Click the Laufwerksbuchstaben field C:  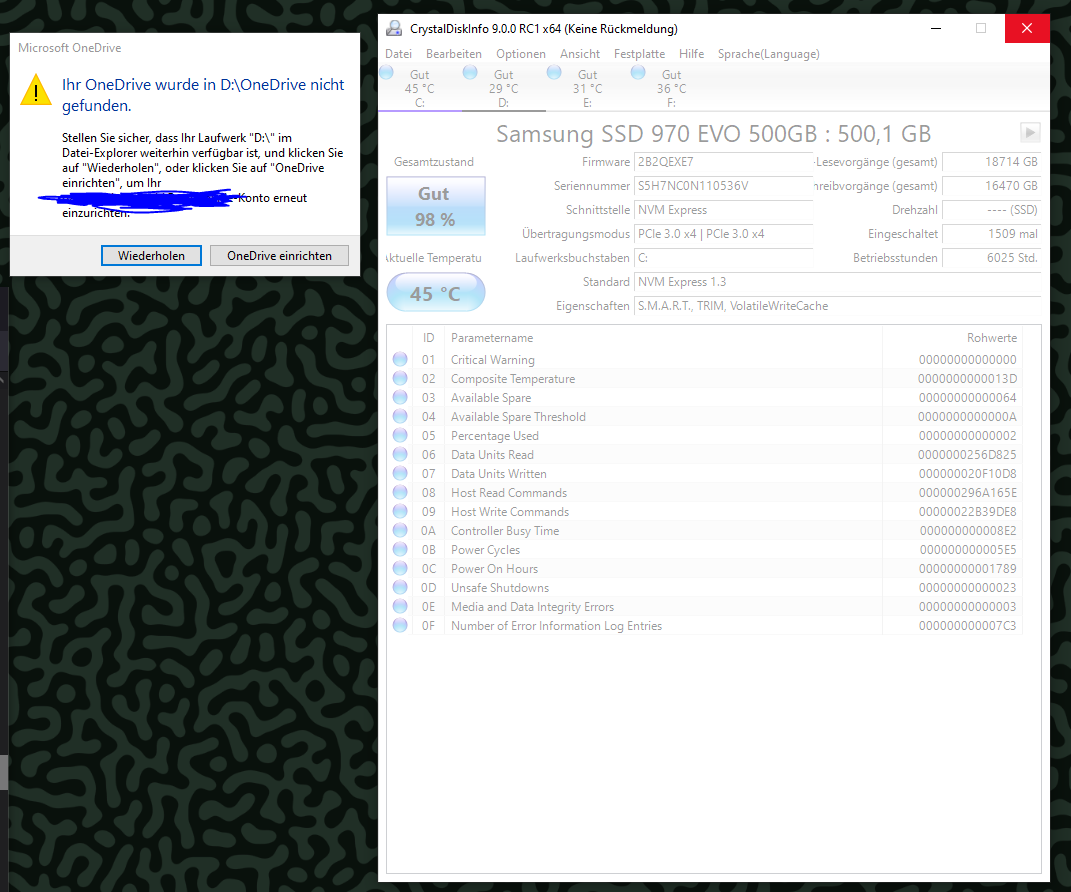coord(723,257)
